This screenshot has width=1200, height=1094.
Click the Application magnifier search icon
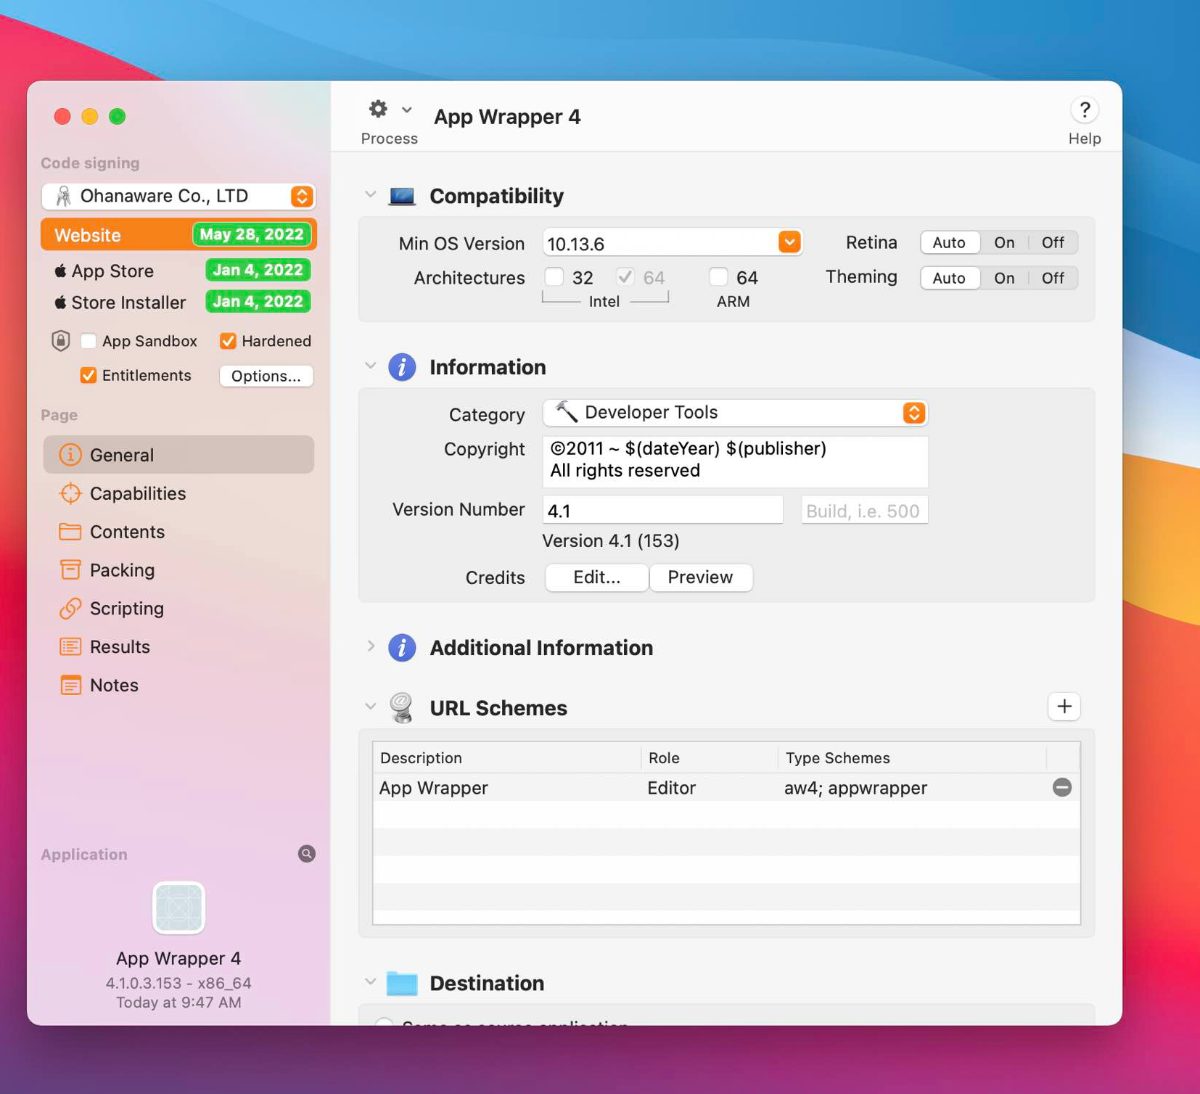tap(307, 854)
